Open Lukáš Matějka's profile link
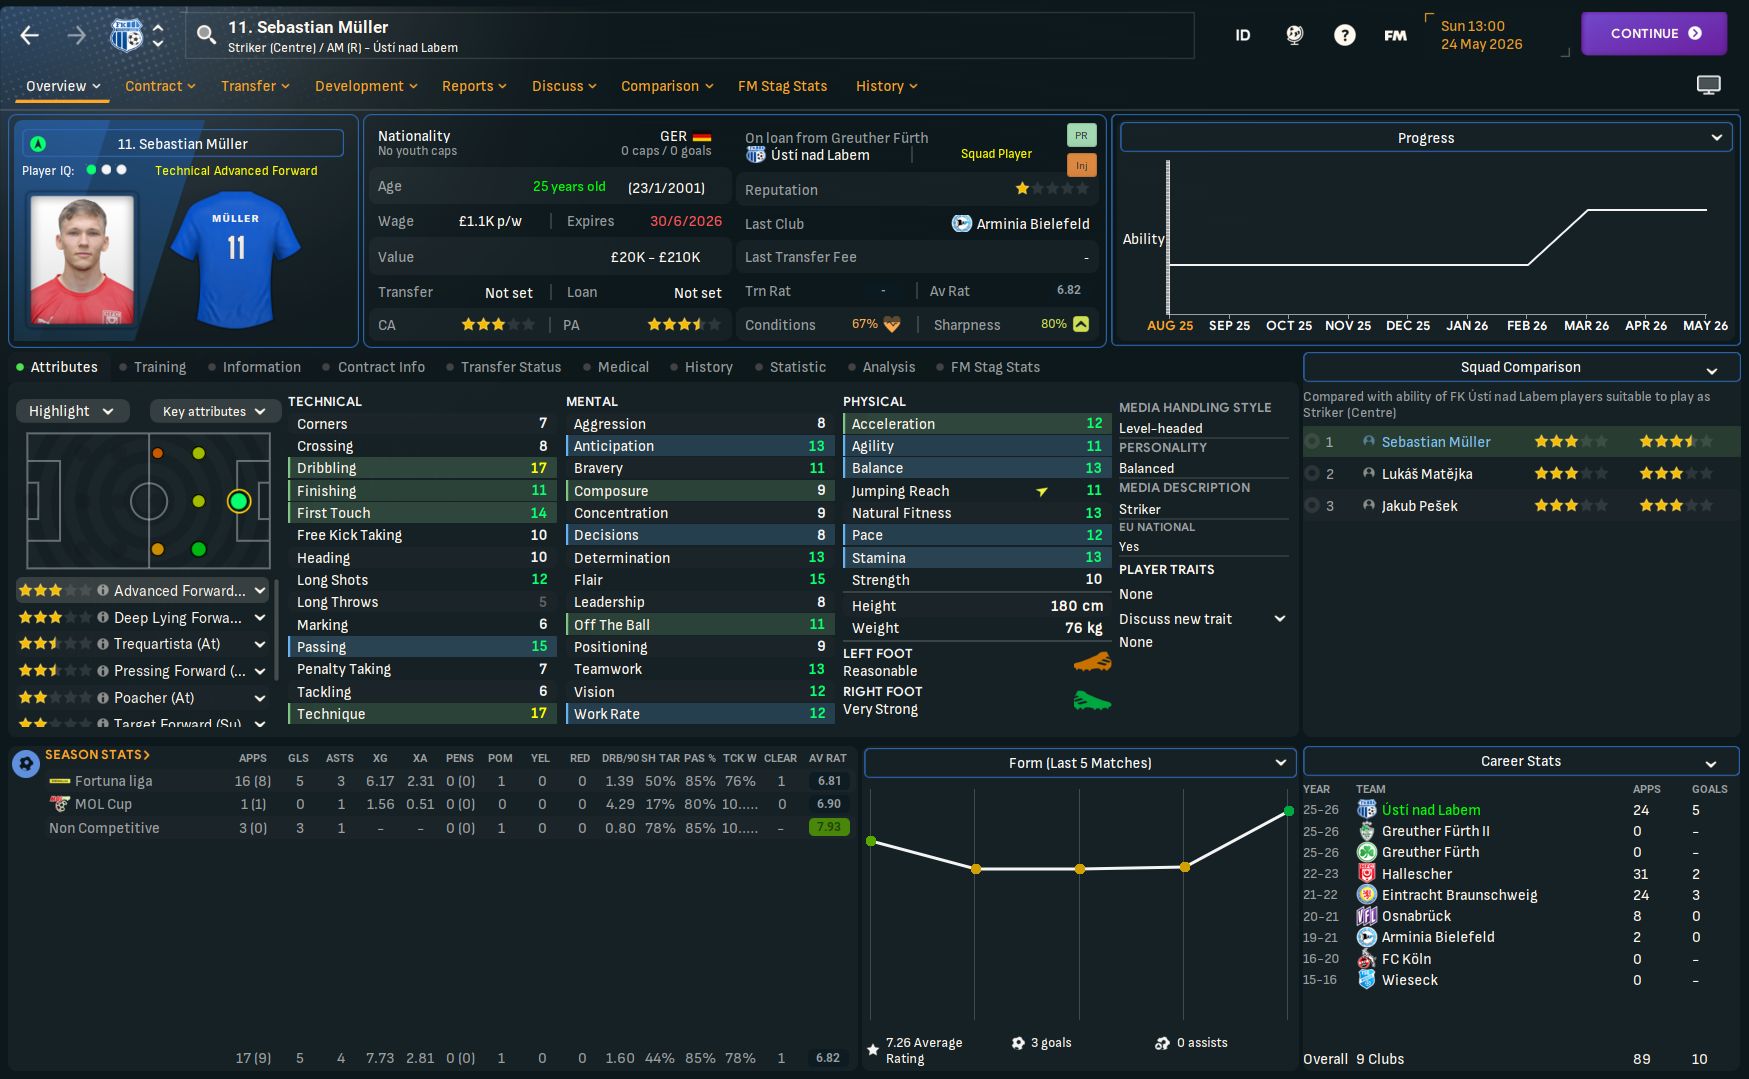 pos(1427,474)
